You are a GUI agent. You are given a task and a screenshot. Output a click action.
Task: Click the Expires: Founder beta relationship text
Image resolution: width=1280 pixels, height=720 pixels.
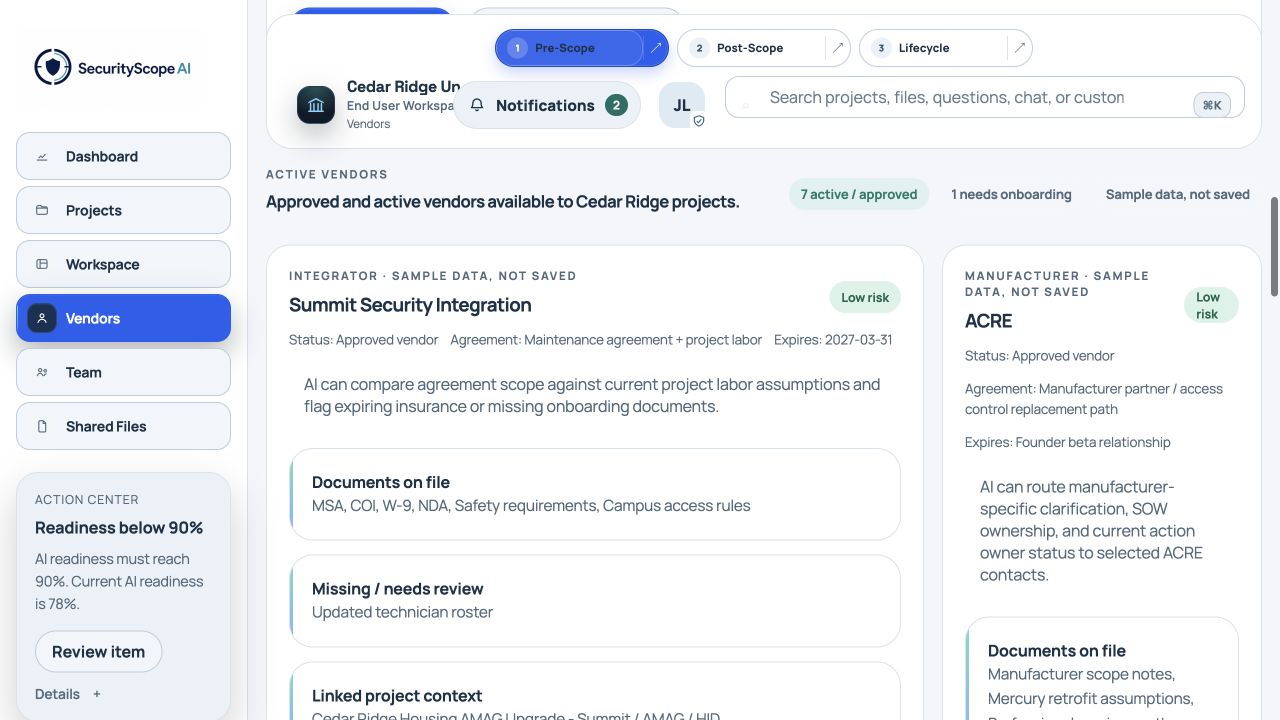1068,442
